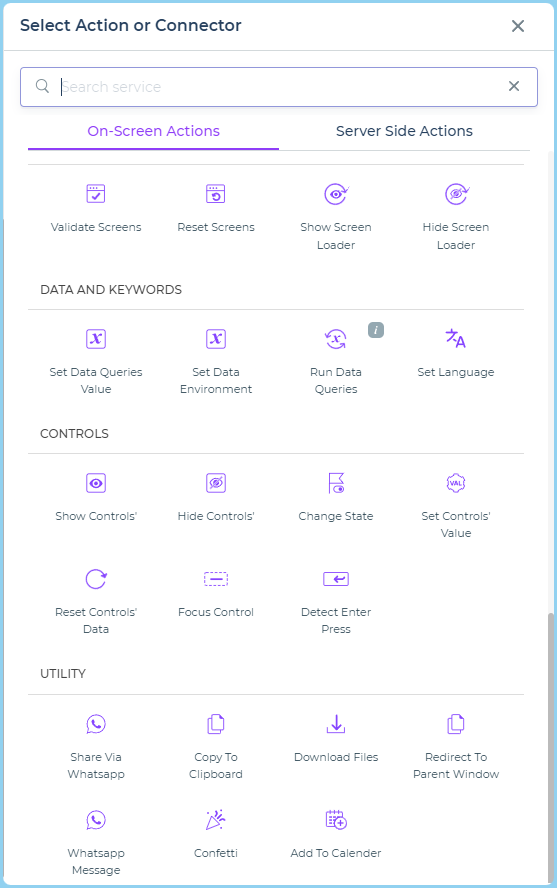This screenshot has height=888, width=557.
Task: Click the vertical scrollbar thumb
Action: 551,746
